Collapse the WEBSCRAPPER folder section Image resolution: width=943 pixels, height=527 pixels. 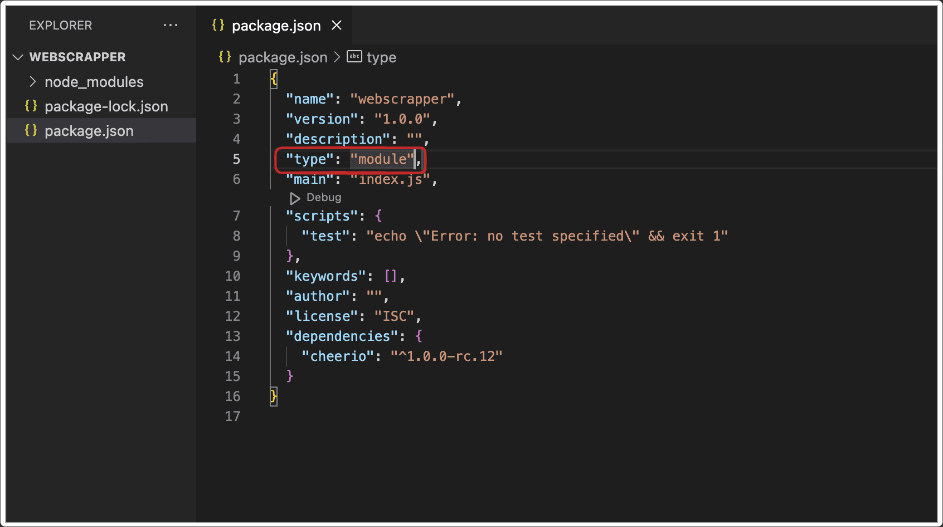click(x=18, y=57)
